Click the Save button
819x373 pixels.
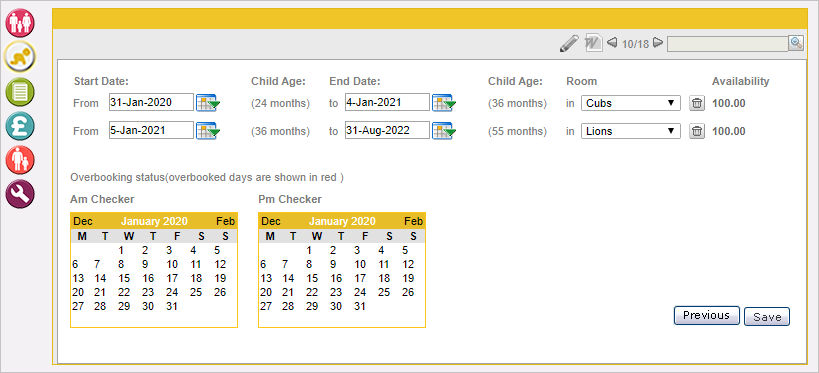pyautogui.click(x=767, y=317)
